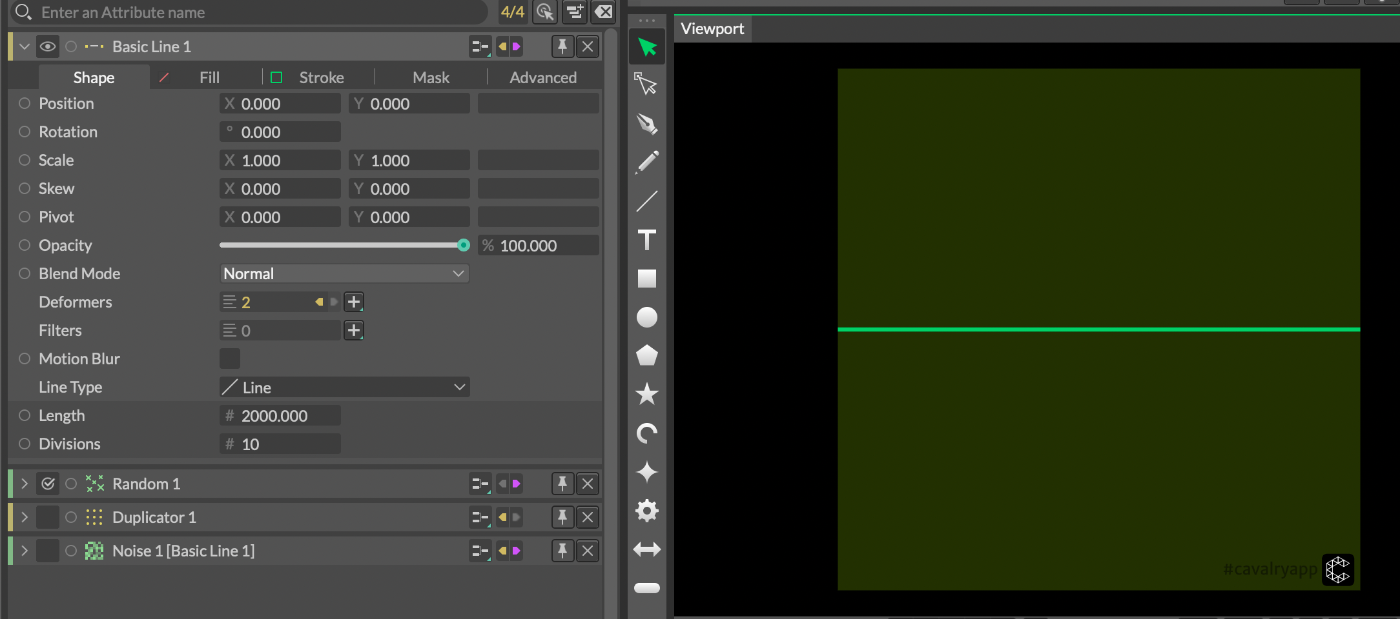1400x619 pixels.
Task: Add a deformer with plus button
Action: coord(354,302)
